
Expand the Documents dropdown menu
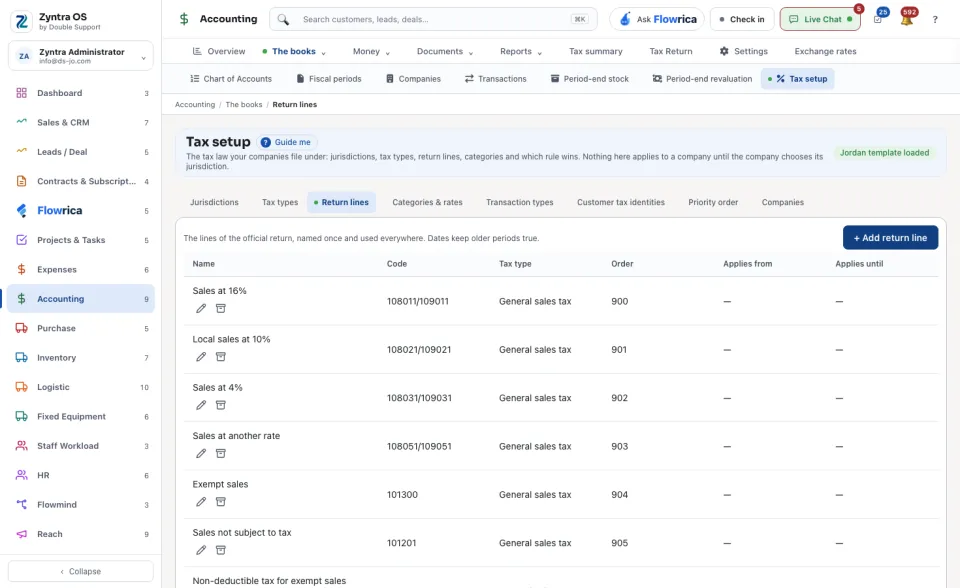(444, 51)
